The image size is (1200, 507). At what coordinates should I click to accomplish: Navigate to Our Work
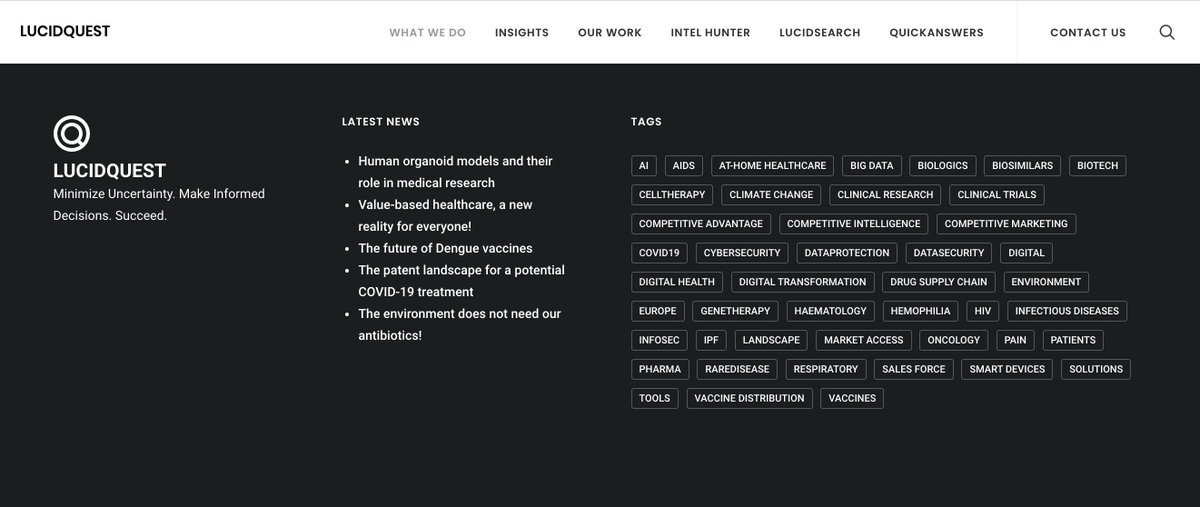click(610, 32)
